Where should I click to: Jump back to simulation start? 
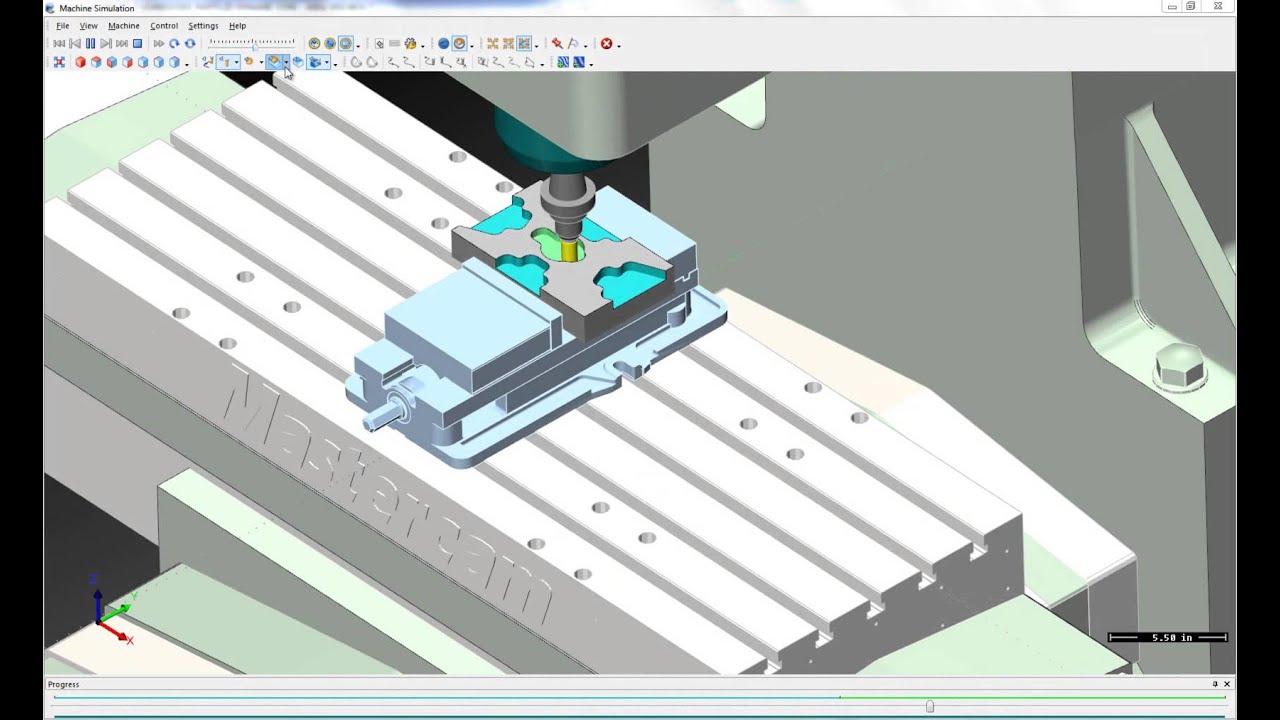click(59, 44)
